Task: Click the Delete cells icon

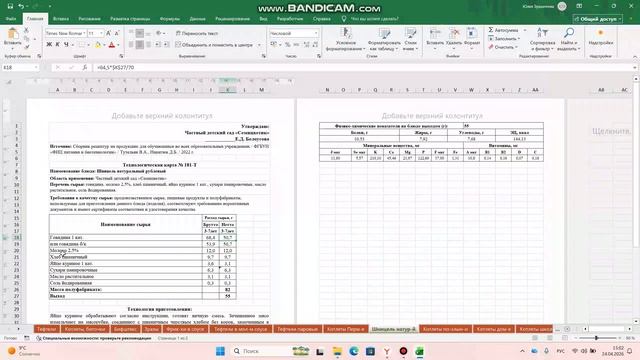Action: click(454, 33)
